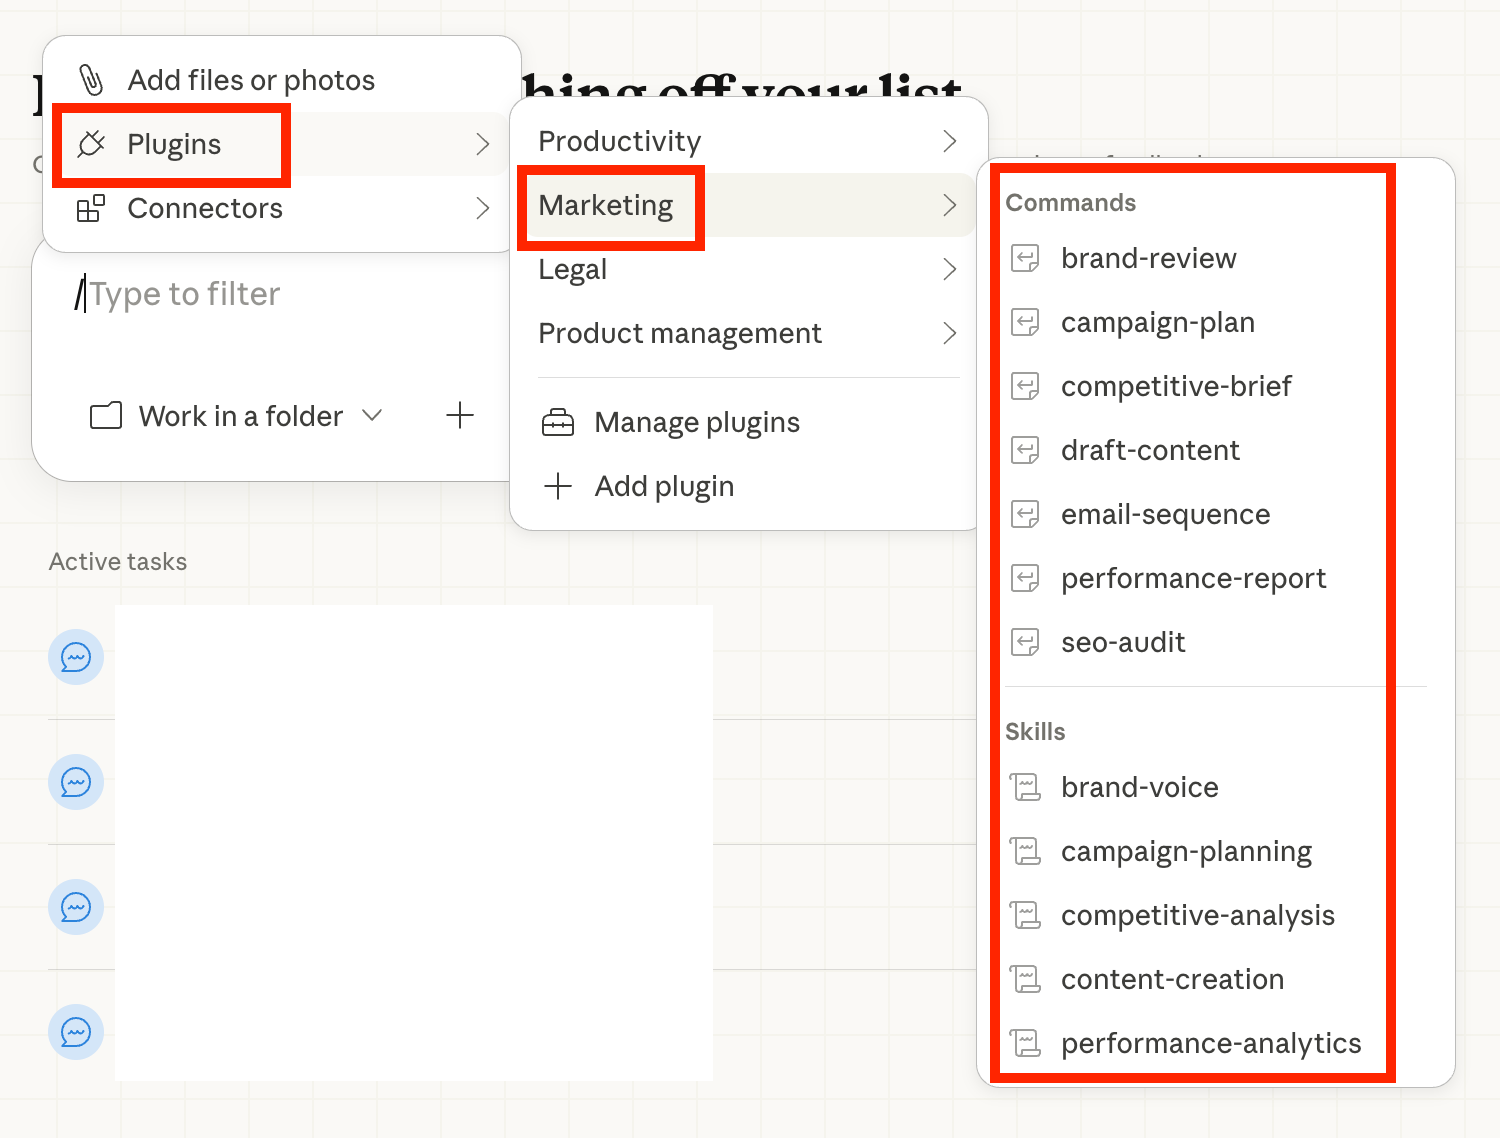The image size is (1500, 1138).
Task: Open the first active task chat icon
Action: pos(76,657)
